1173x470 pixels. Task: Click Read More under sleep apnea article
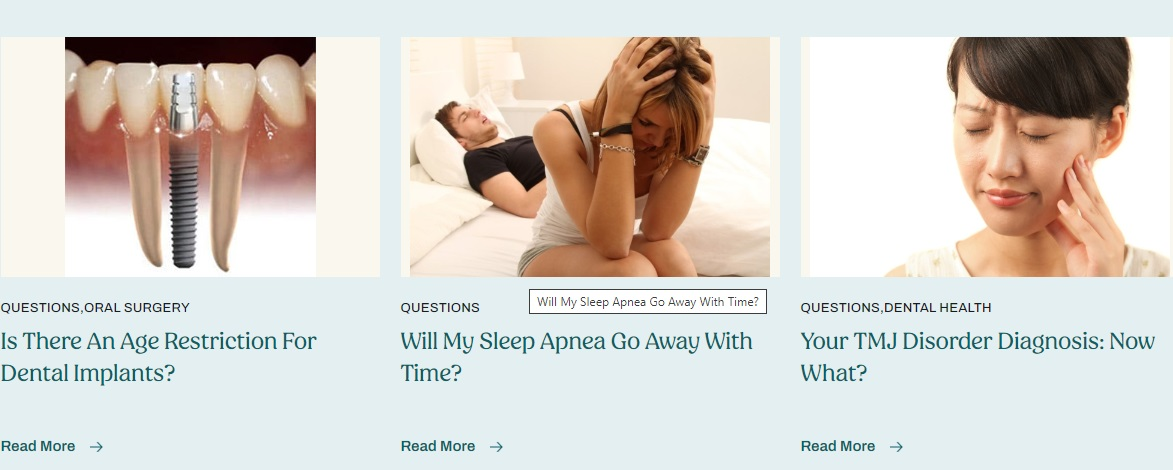(x=438, y=447)
